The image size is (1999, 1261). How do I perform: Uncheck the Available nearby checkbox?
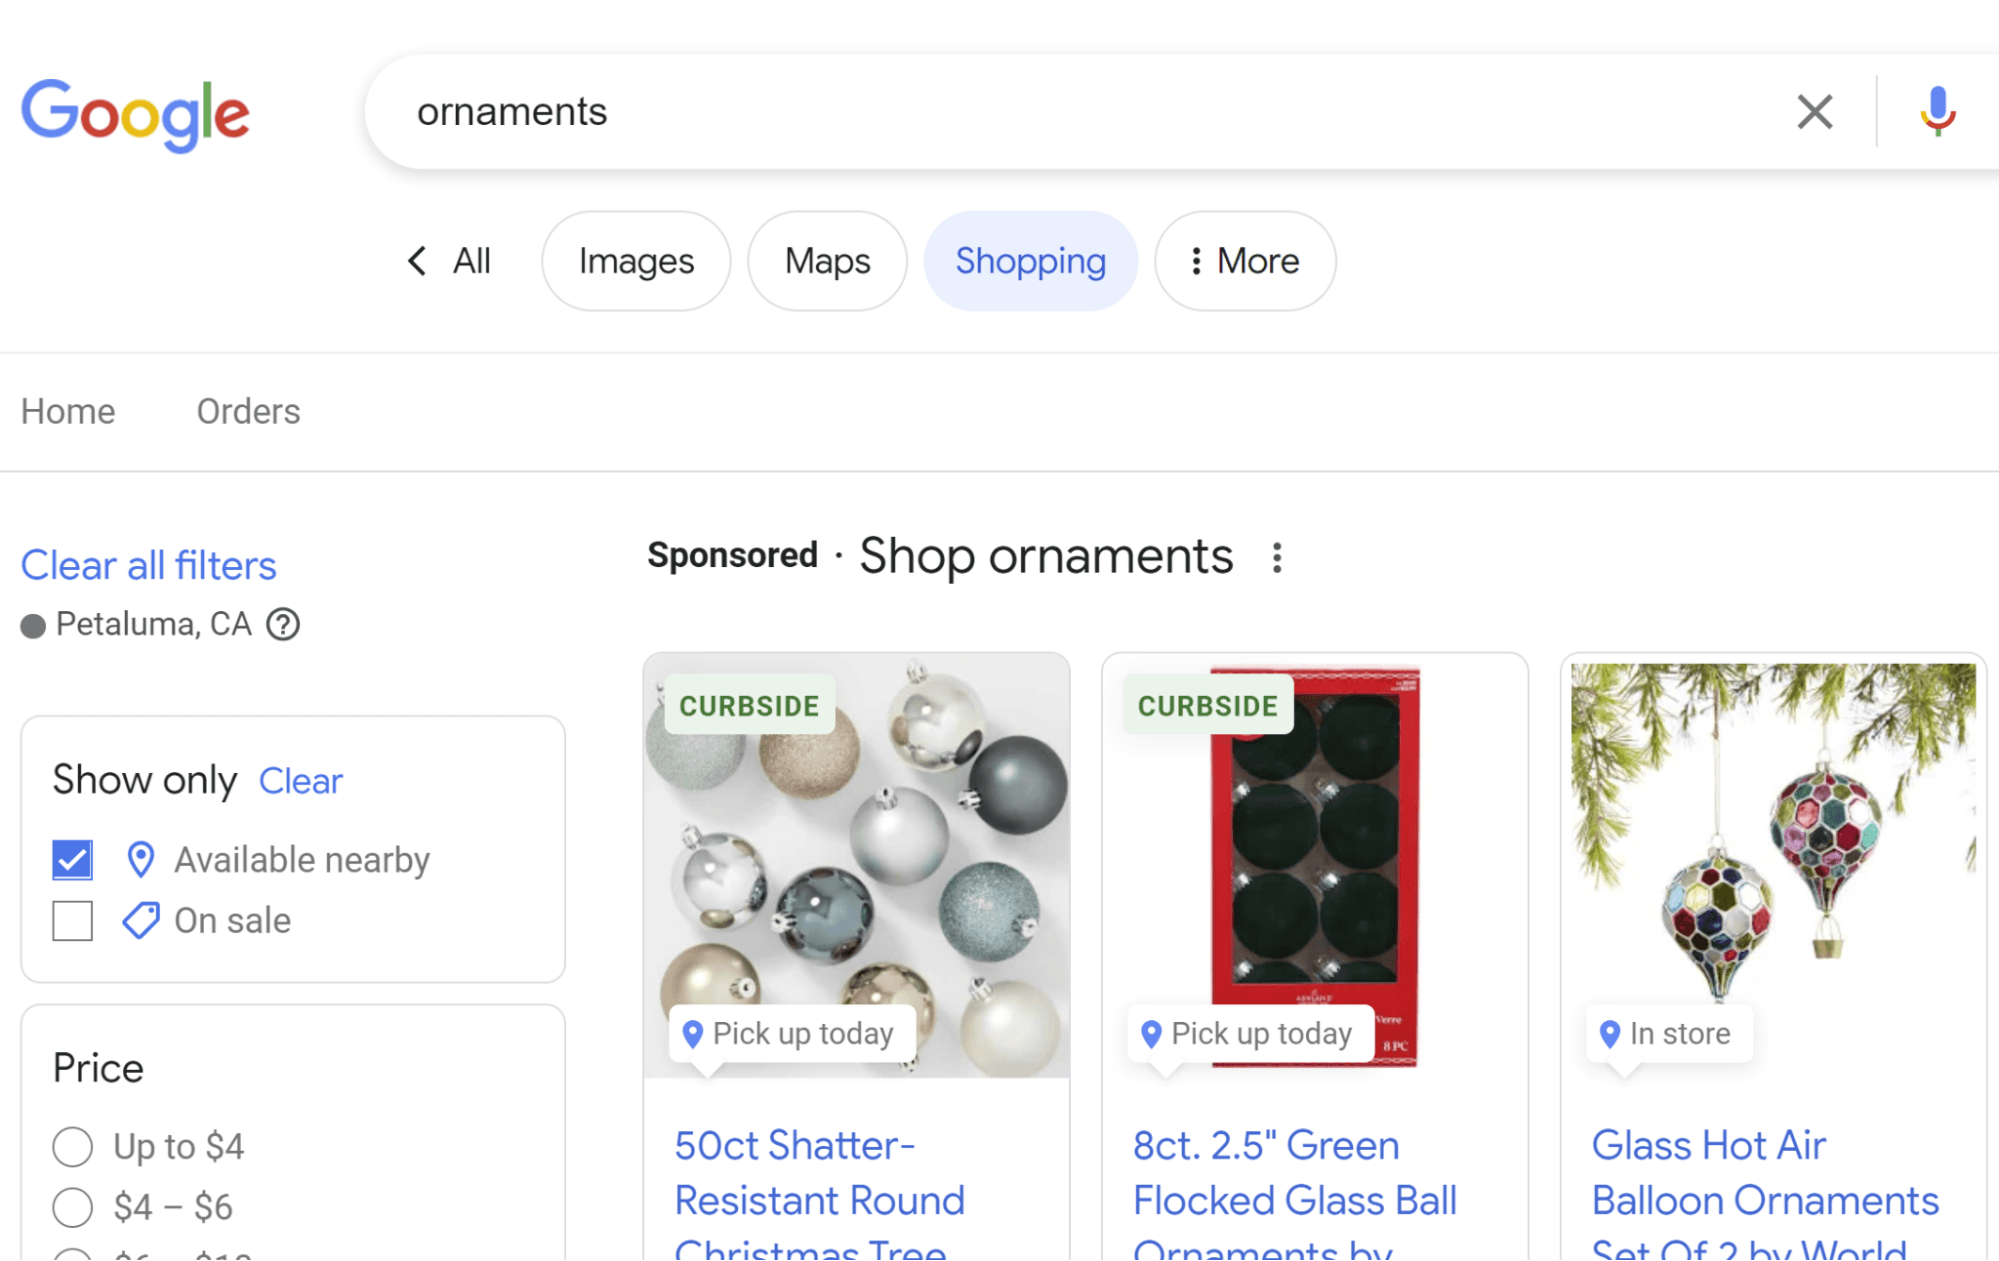tap(73, 860)
